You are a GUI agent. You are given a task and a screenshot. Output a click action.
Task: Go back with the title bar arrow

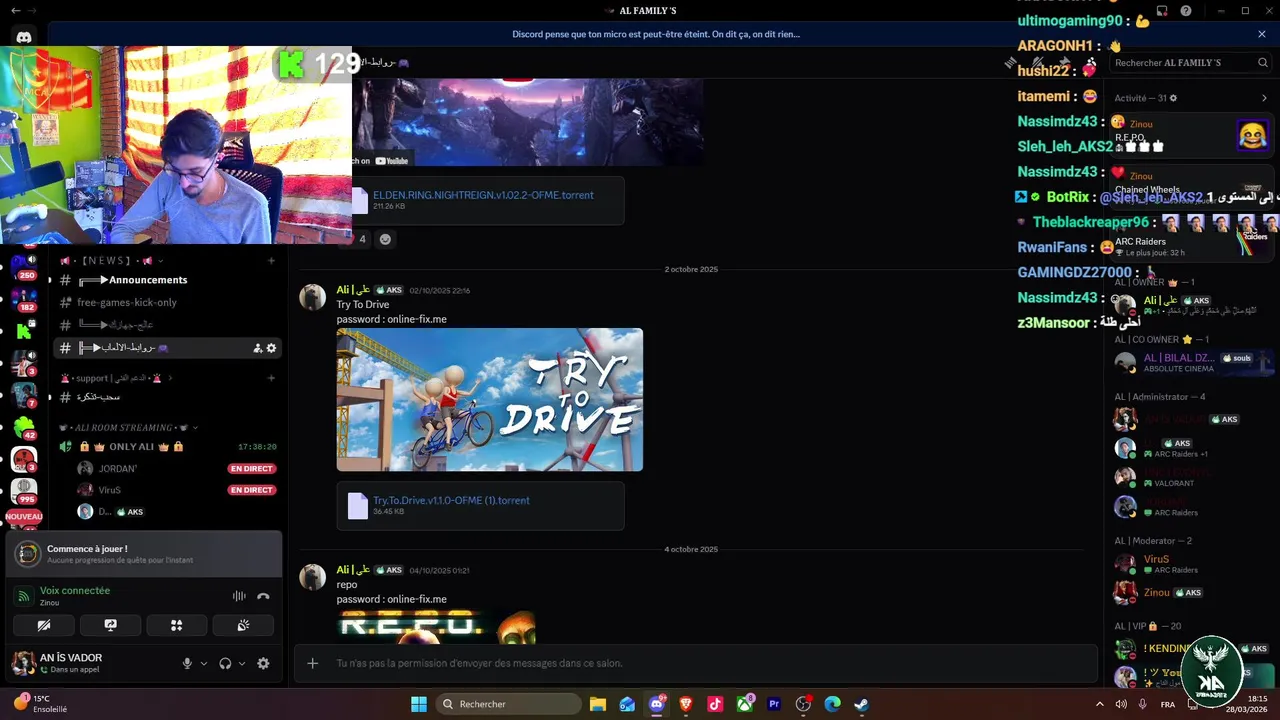[15, 10]
